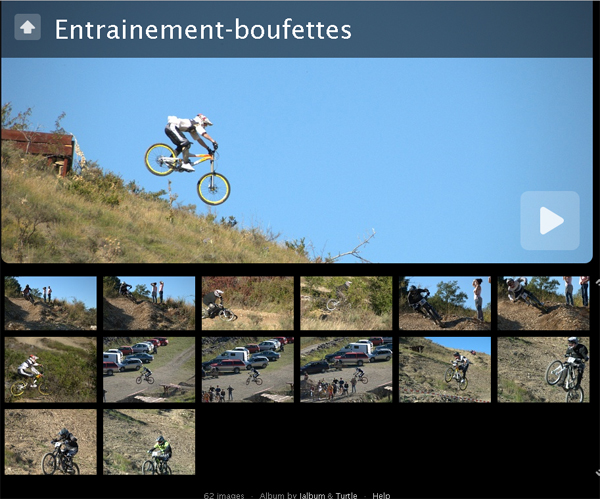
Task: Start the slideshow with the play button
Action: pos(550,220)
